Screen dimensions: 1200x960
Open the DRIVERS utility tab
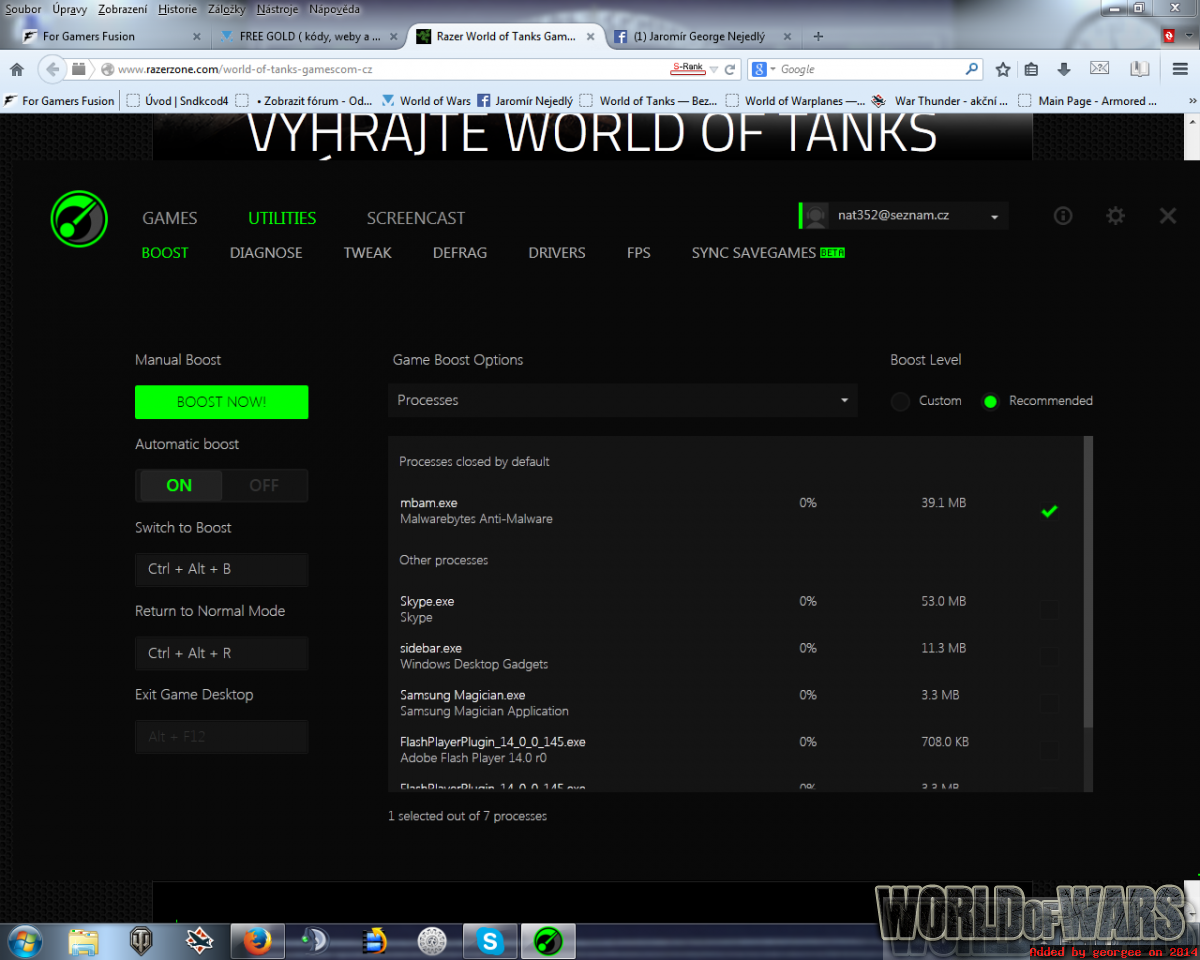[557, 253]
